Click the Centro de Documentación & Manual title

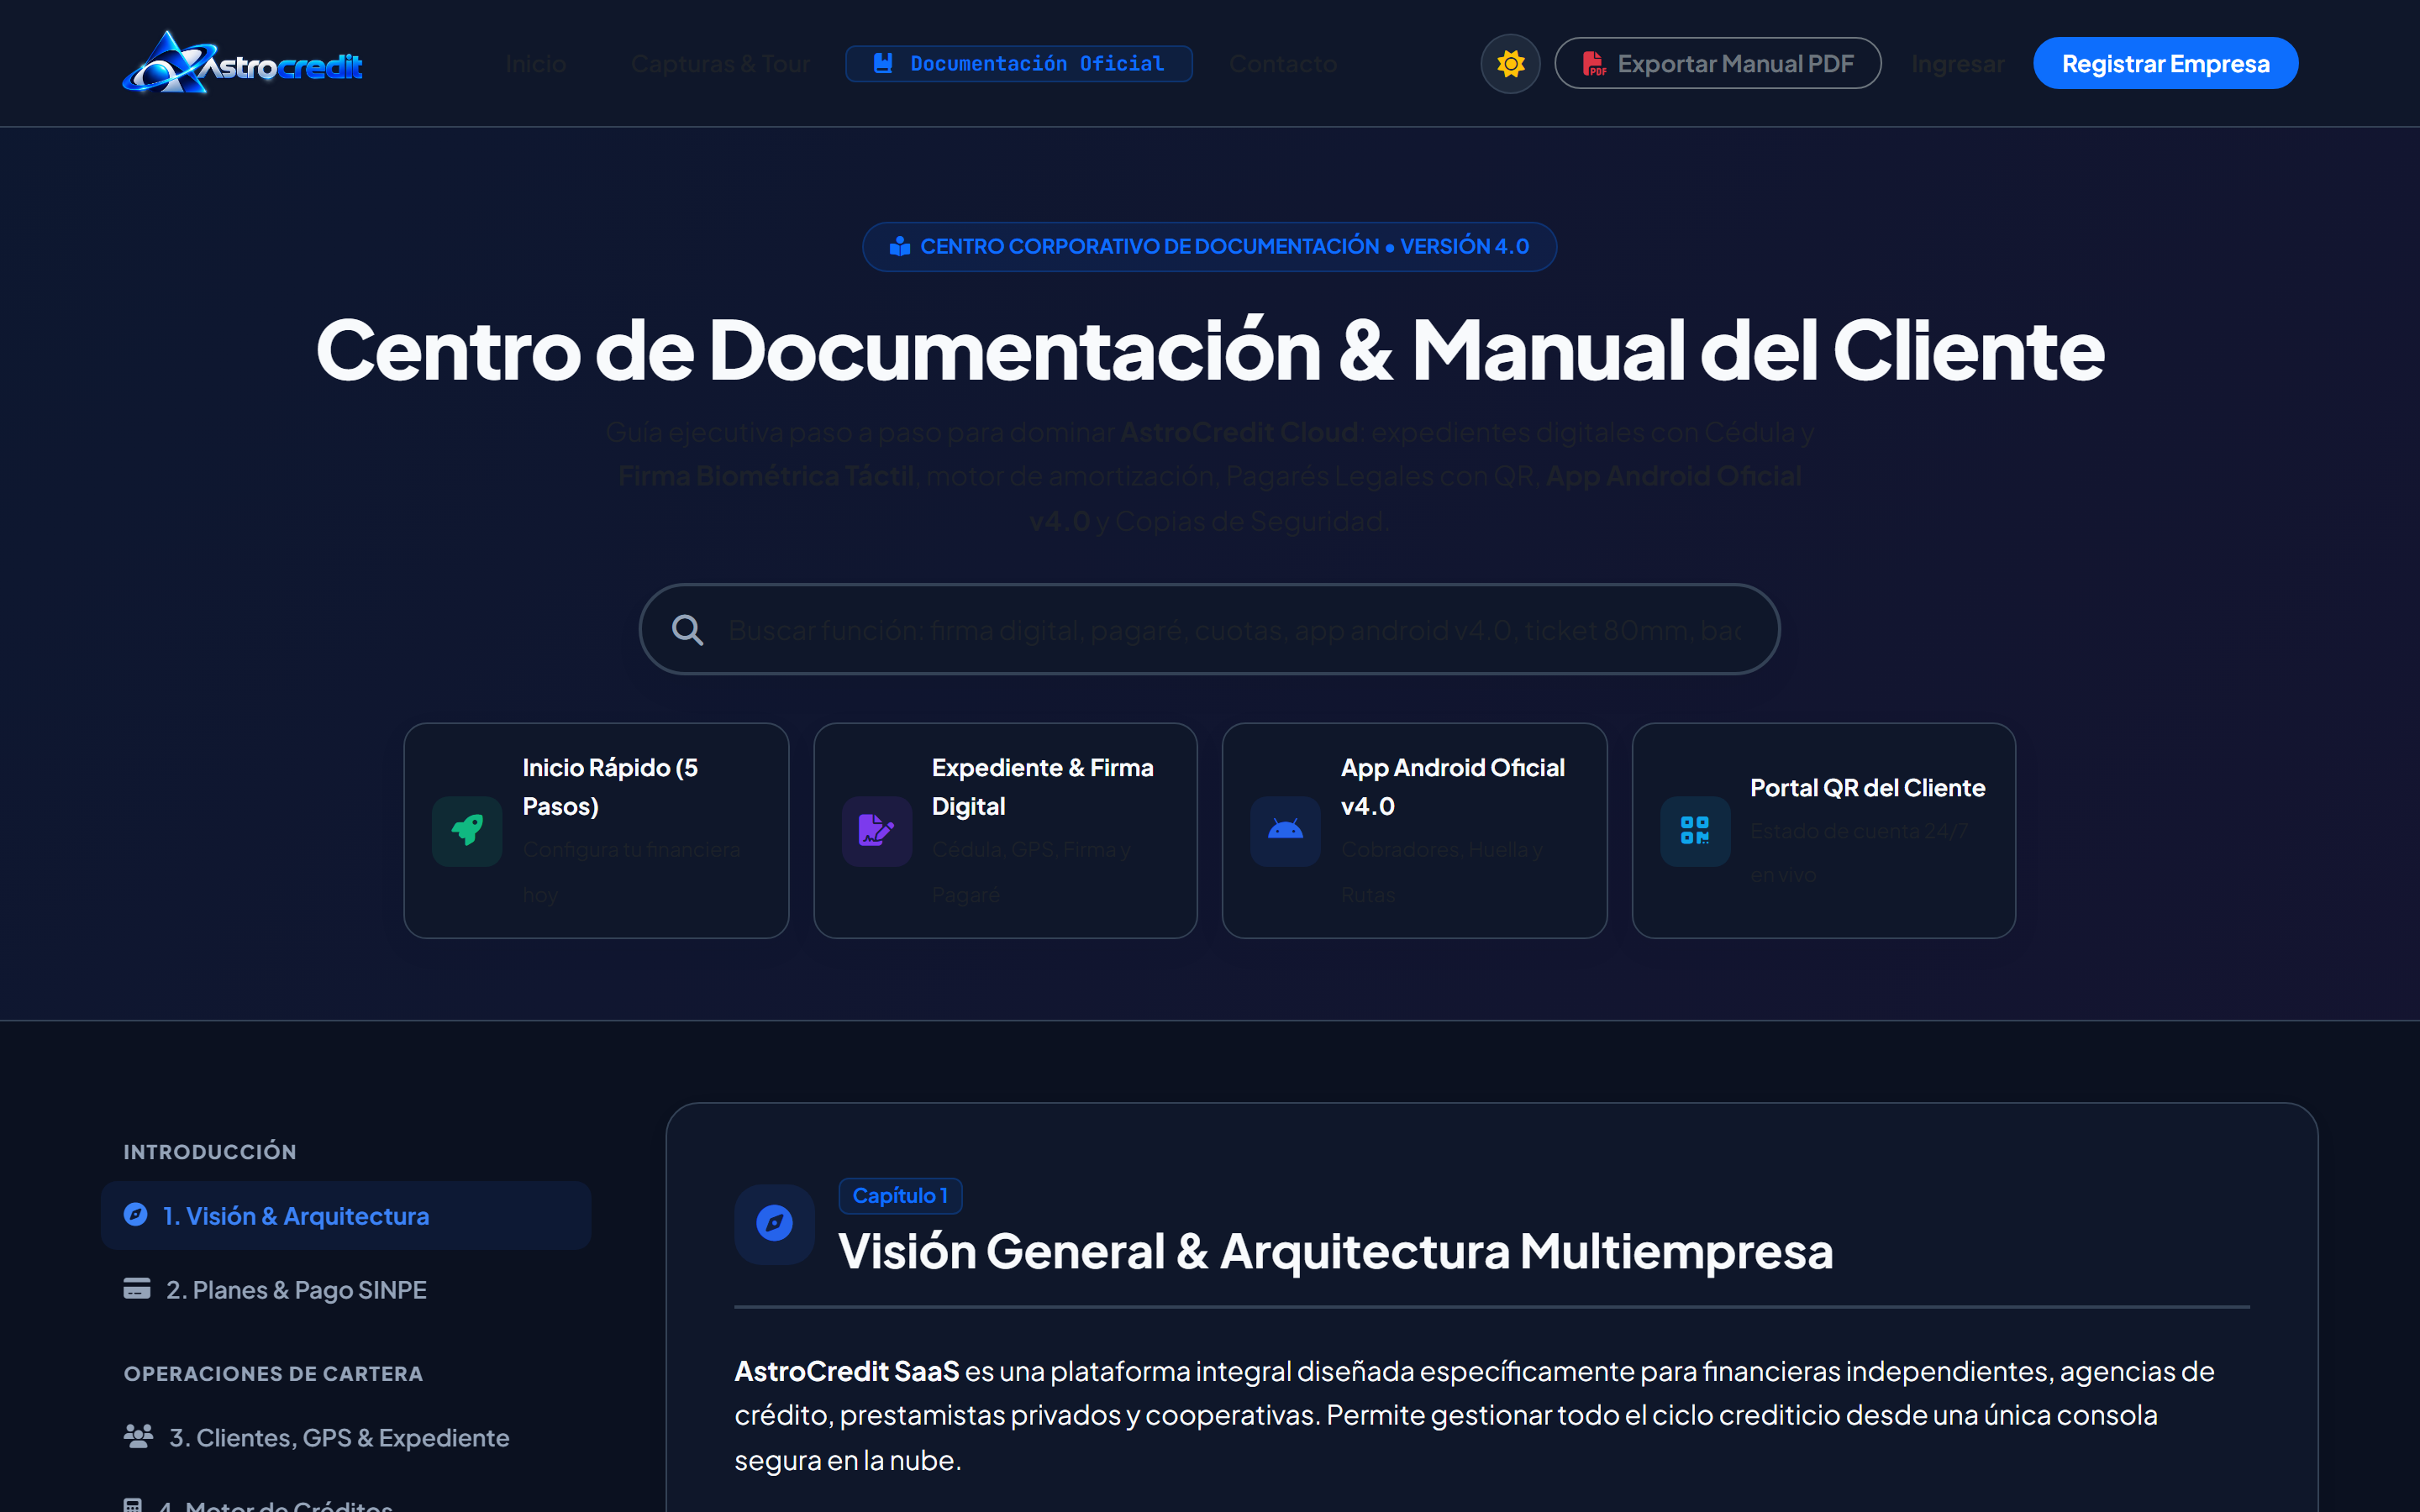pyautogui.click(x=1210, y=350)
